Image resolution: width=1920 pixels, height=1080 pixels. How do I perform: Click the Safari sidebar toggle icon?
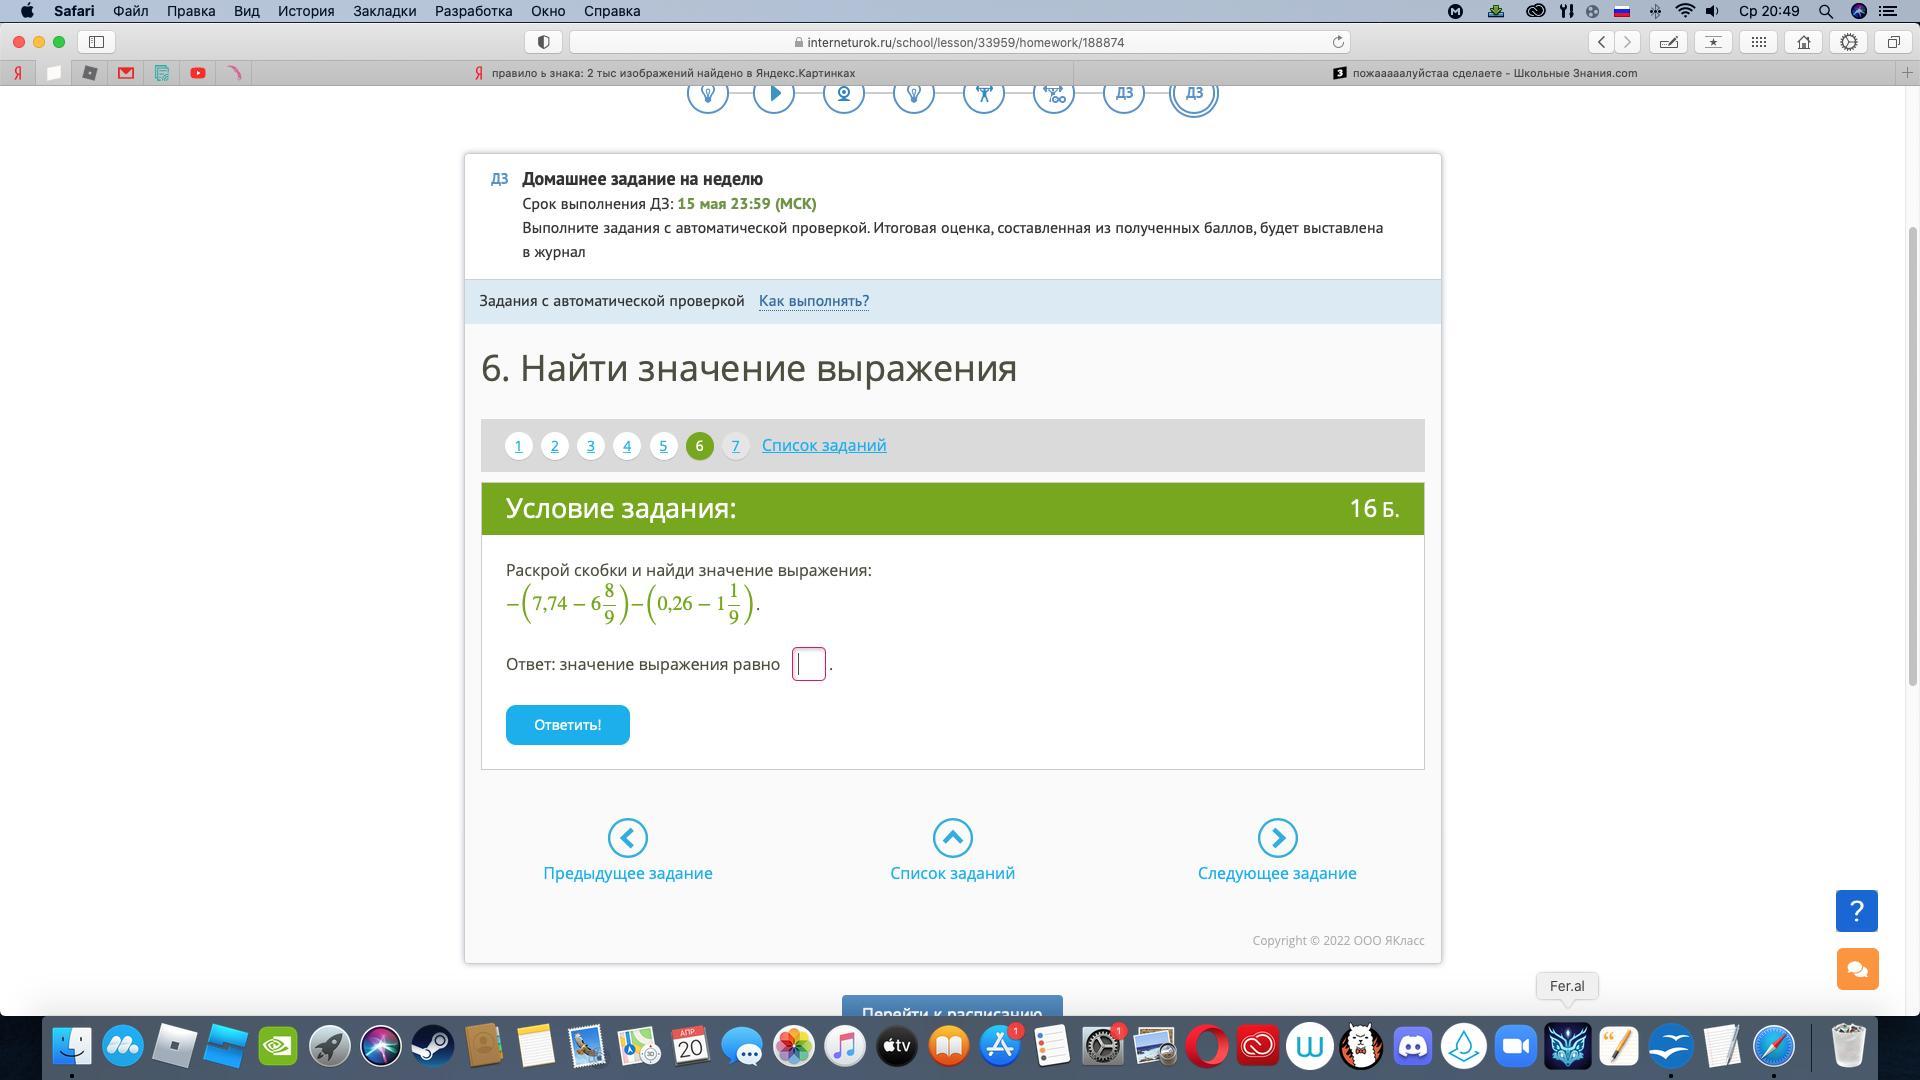[97, 42]
